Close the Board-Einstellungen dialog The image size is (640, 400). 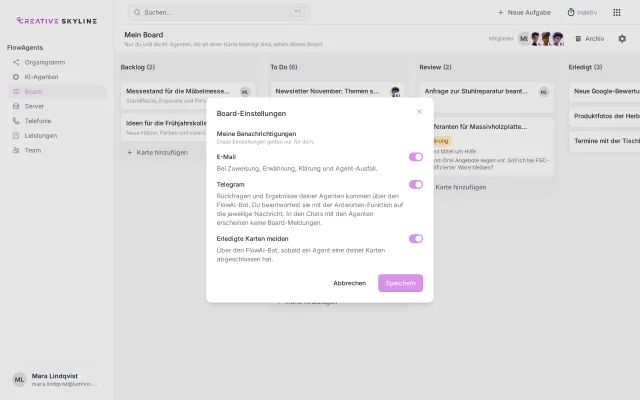[x=419, y=111]
